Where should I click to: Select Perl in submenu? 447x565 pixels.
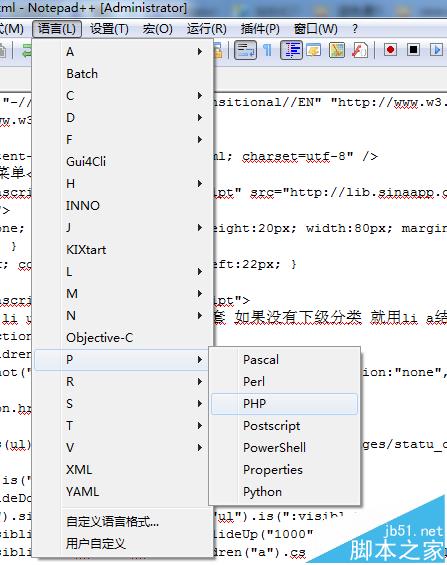point(284,381)
